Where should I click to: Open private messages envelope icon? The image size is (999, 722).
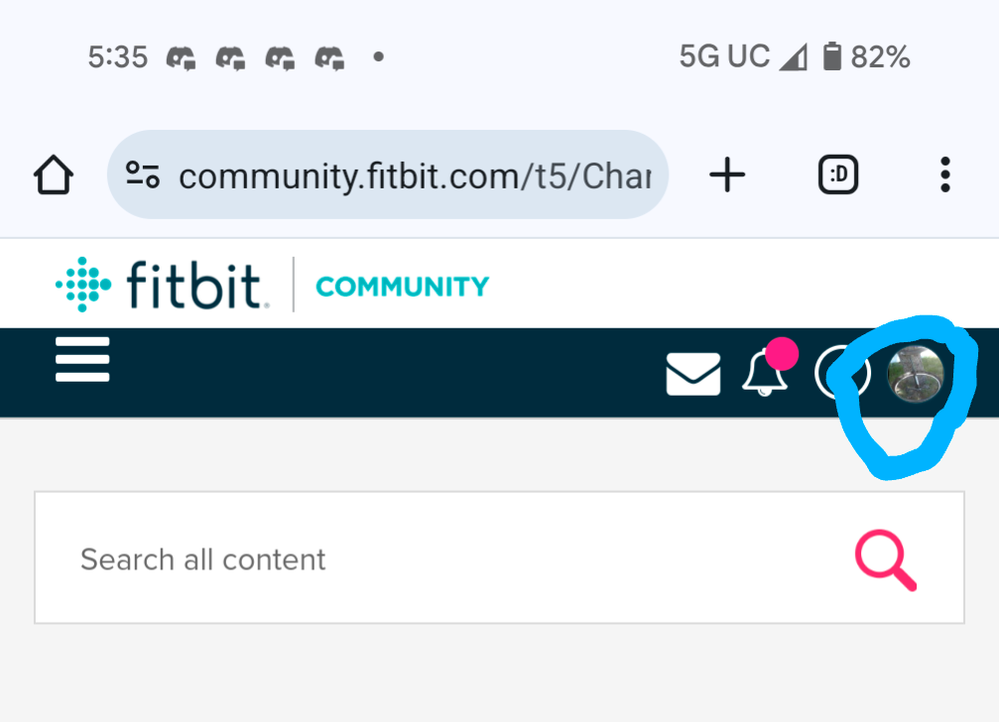pyautogui.click(x=693, y=374)
